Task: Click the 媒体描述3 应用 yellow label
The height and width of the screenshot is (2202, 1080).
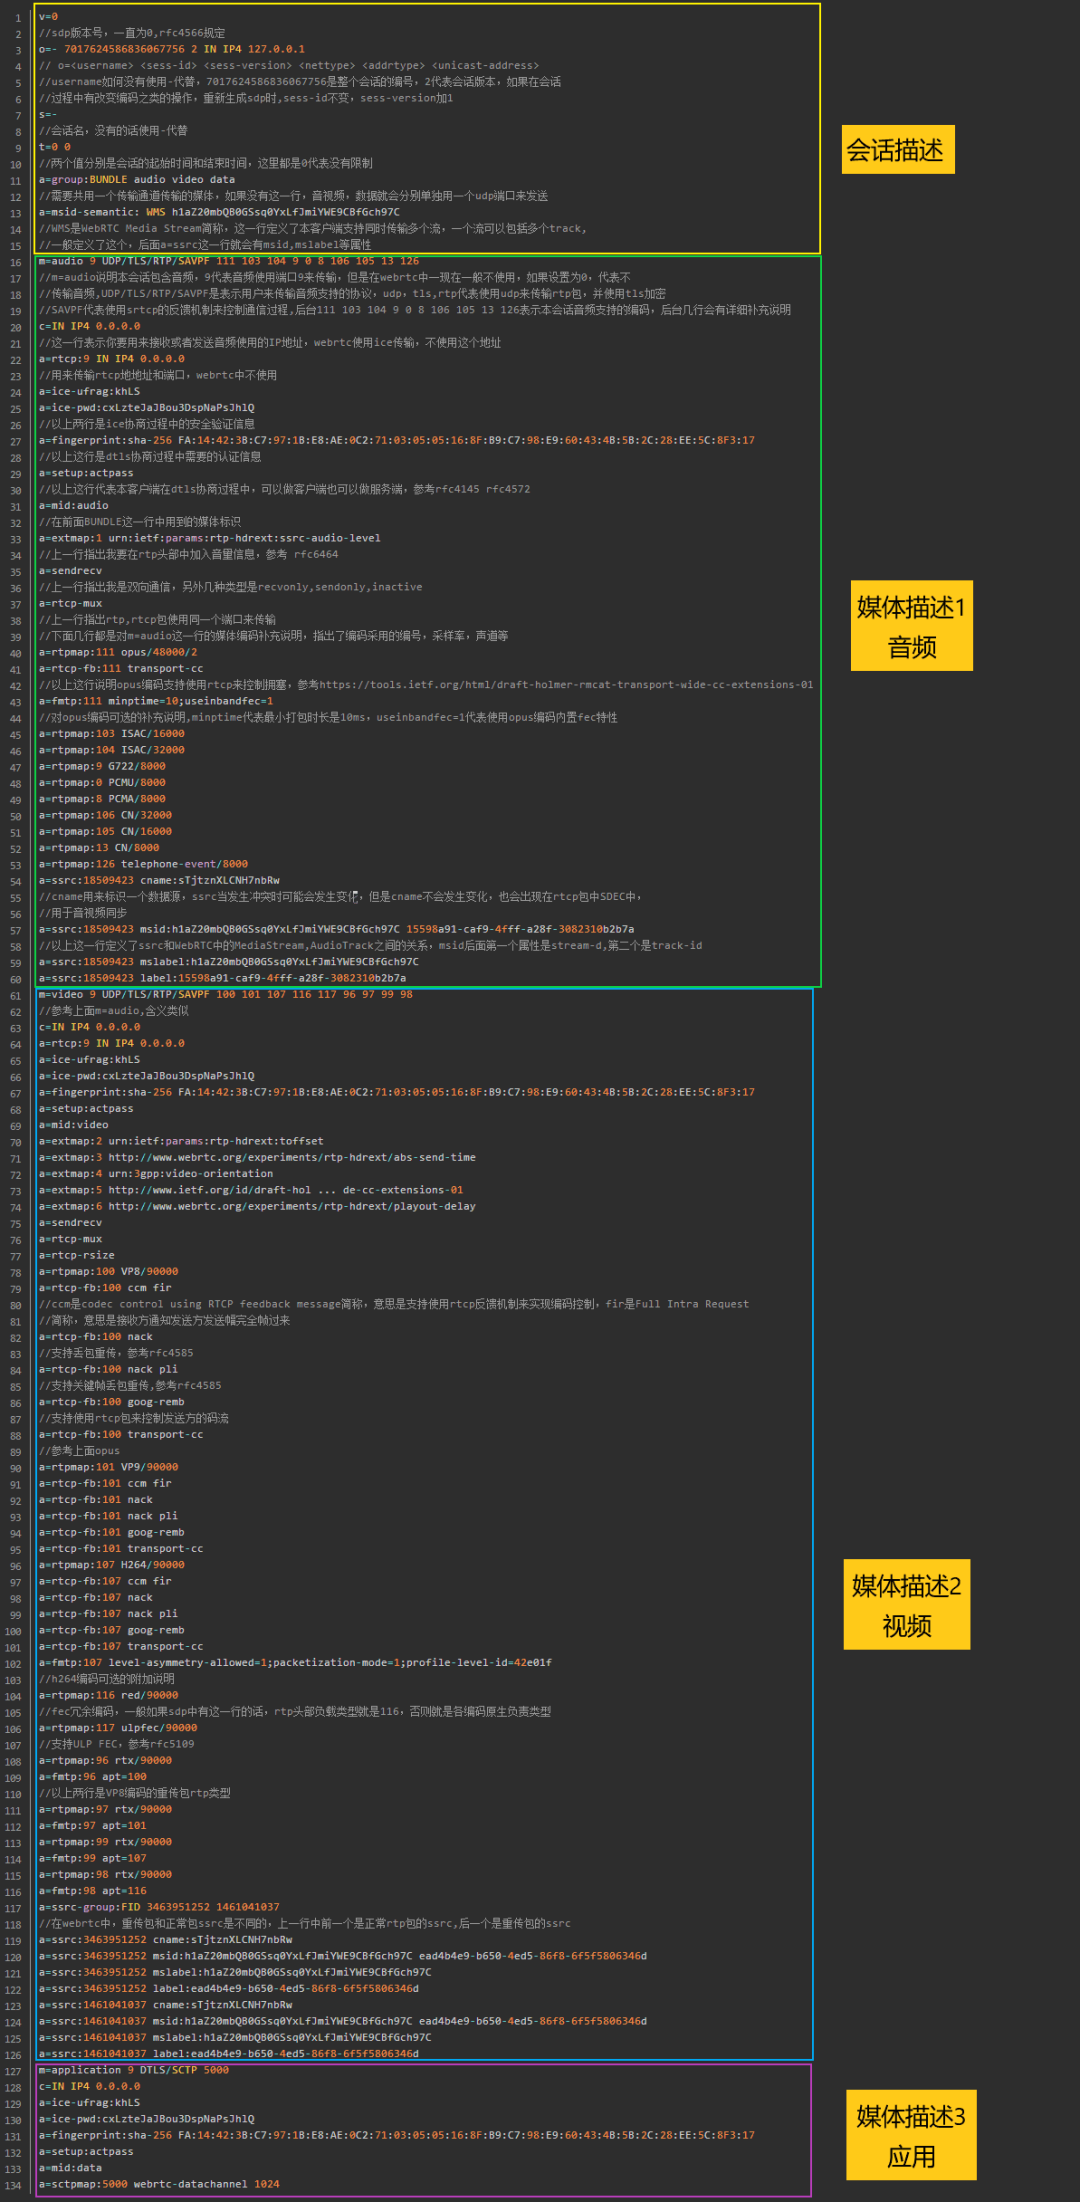Action: 910,2135
